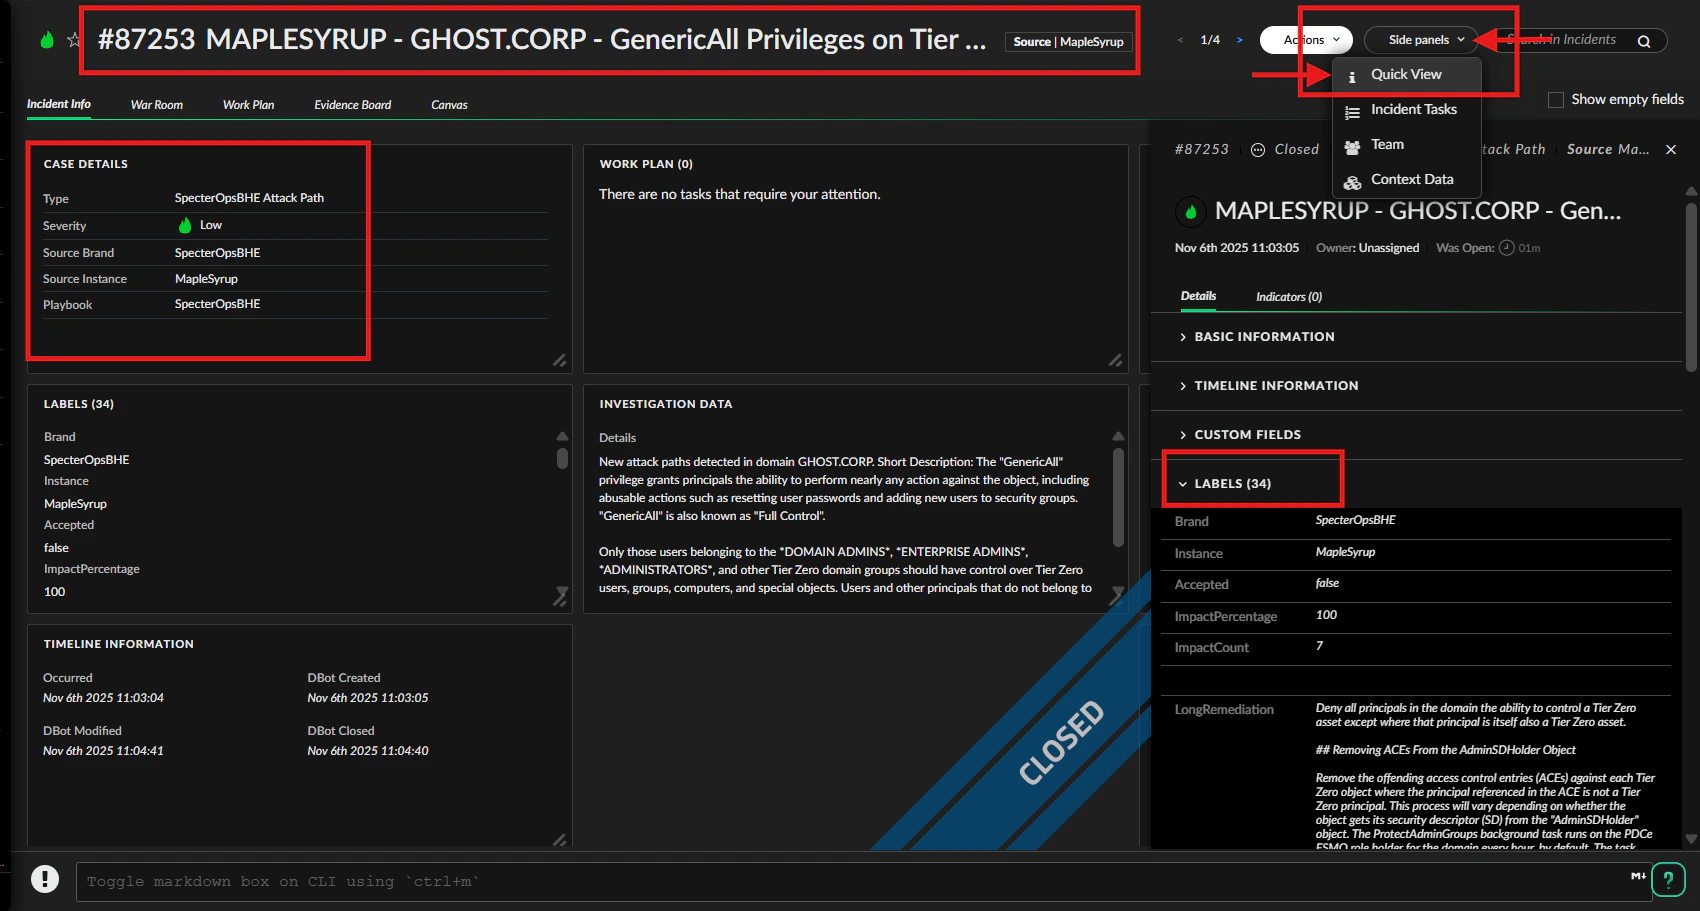Click the incident title #87253 MAPLESYRUP

(542, 40)
